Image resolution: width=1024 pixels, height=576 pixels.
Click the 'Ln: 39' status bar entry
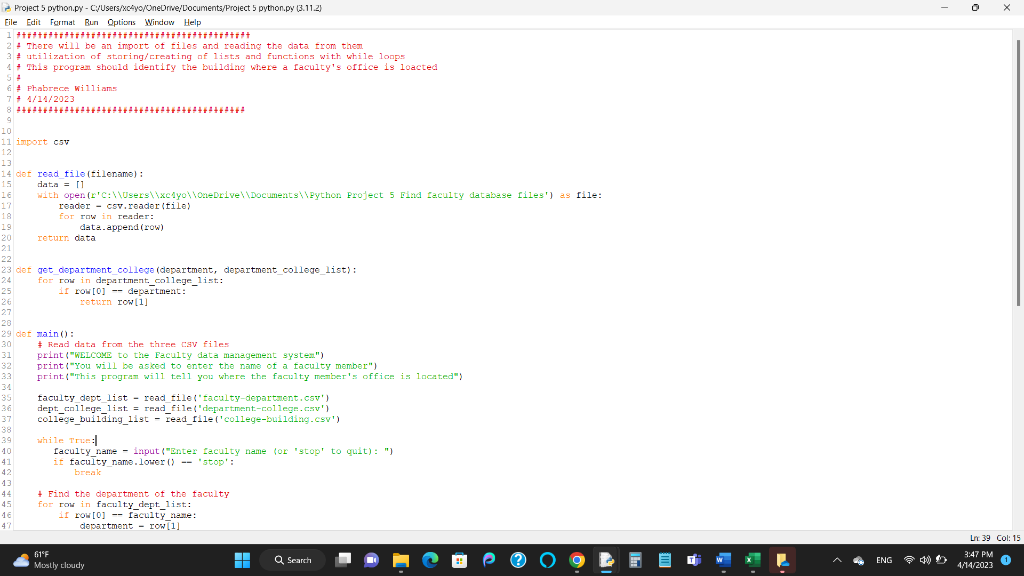click(980, 538)
